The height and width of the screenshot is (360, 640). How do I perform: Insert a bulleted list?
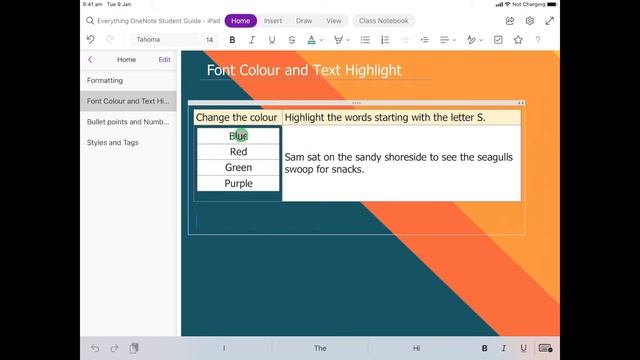(365, 40)
